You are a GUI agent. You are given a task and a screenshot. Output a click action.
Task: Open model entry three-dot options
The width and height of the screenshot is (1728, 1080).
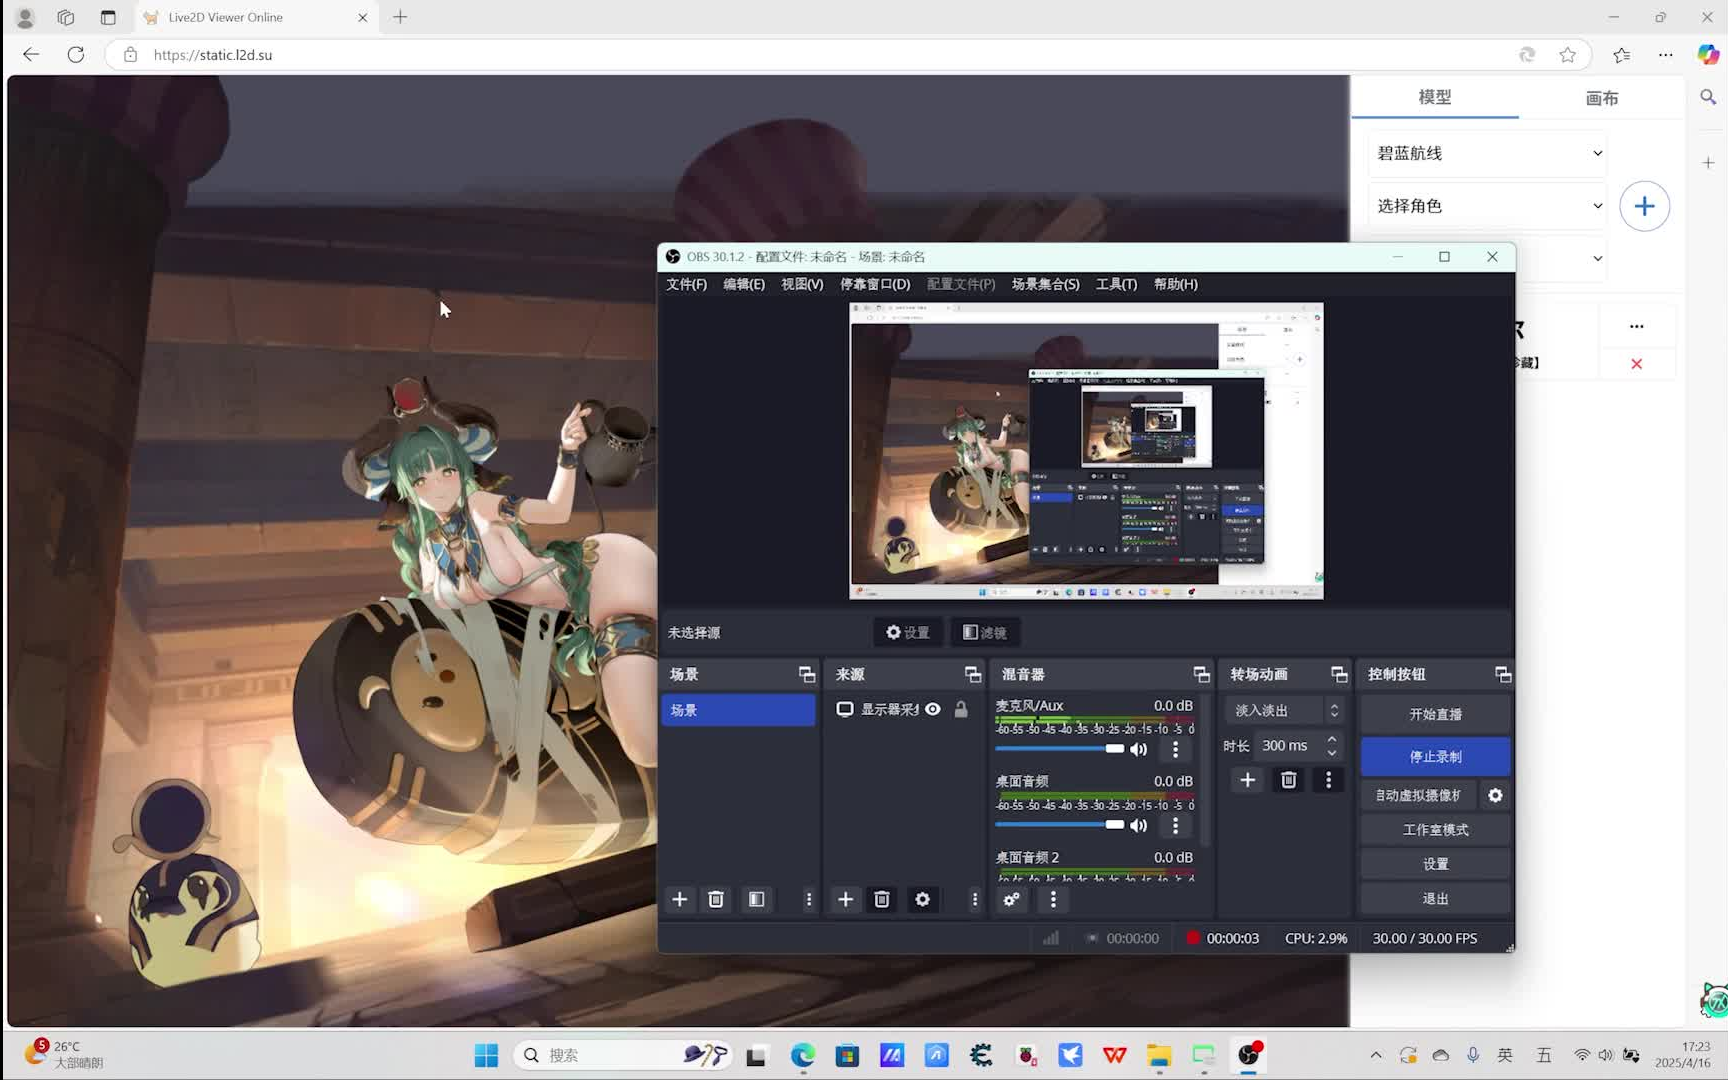coord(1637,326)
